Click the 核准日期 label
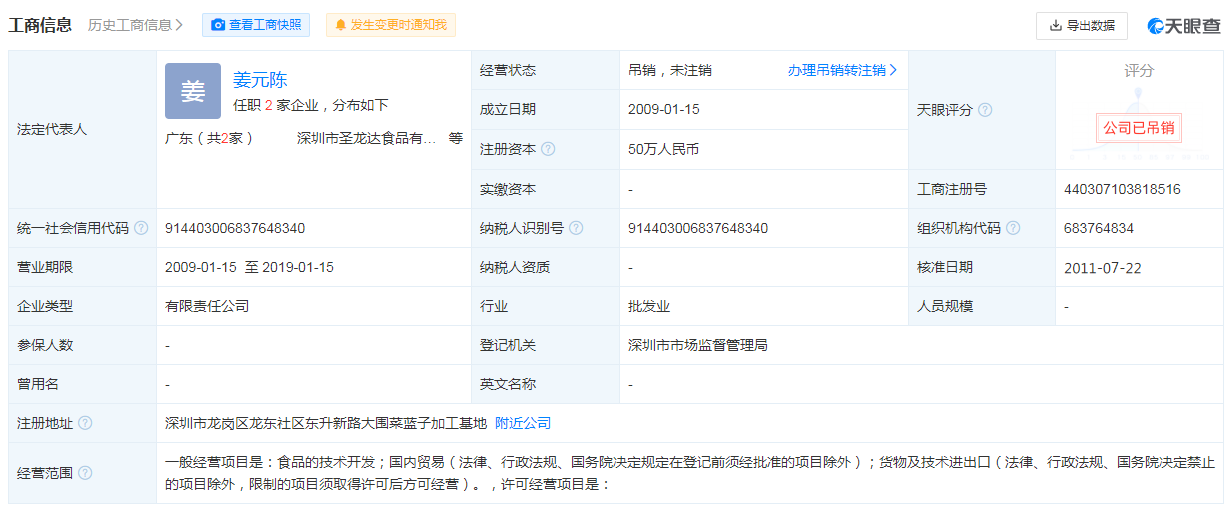This screenshot has width=1230, height=505. [x=945, y=267]
